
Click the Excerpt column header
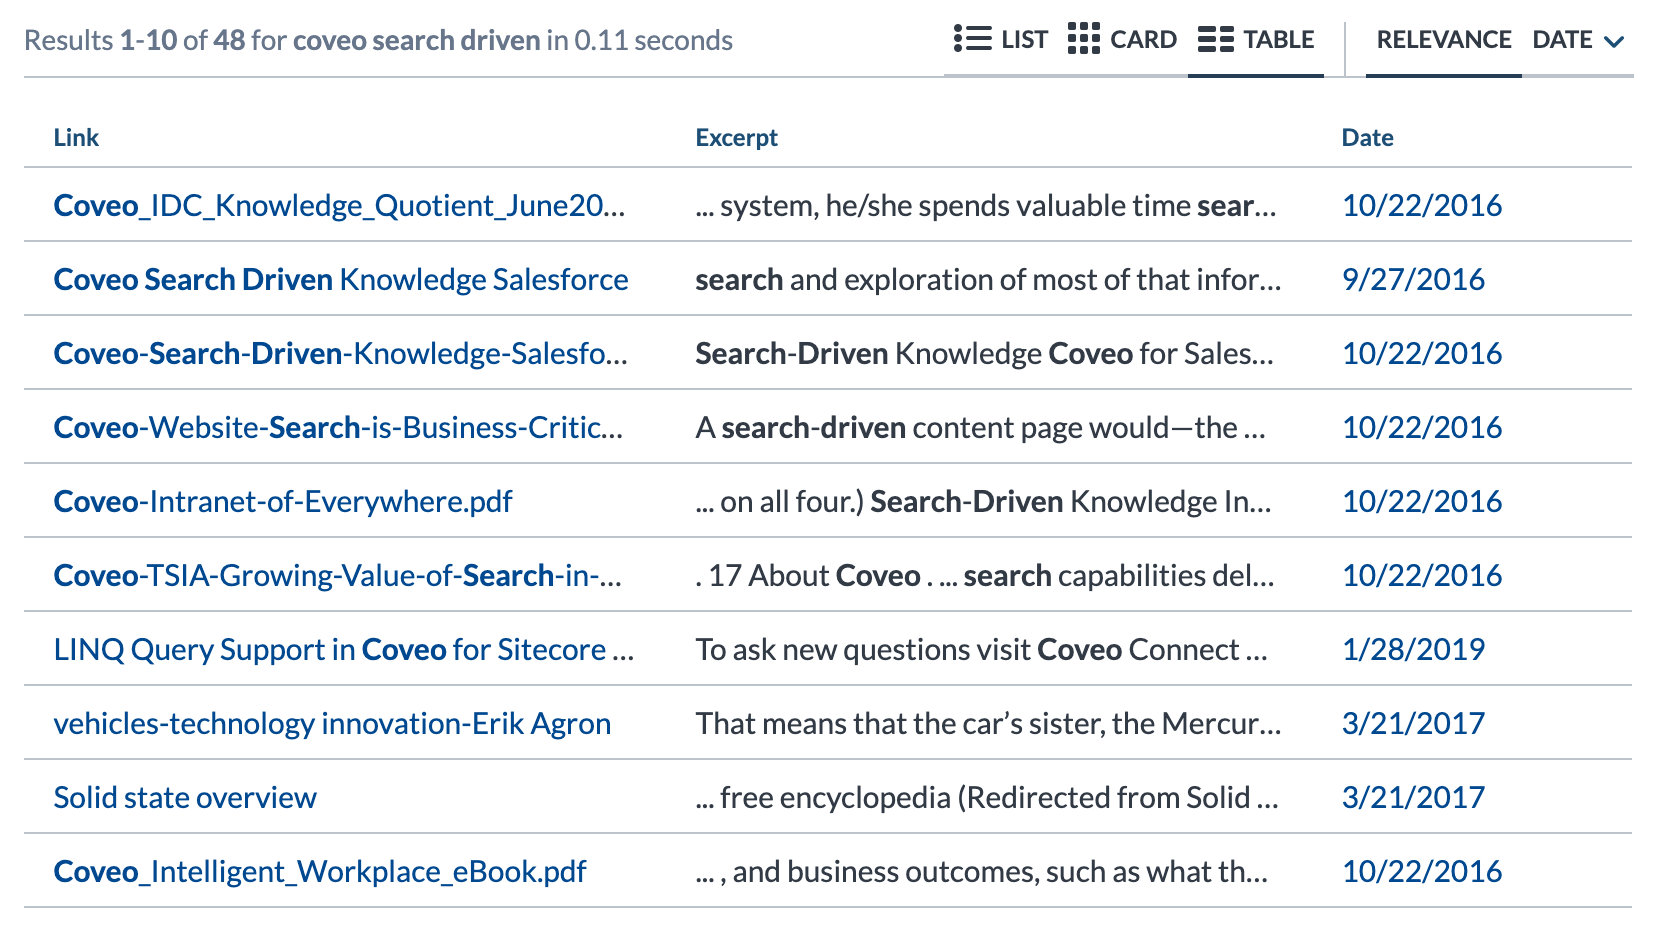coord(736,137)
